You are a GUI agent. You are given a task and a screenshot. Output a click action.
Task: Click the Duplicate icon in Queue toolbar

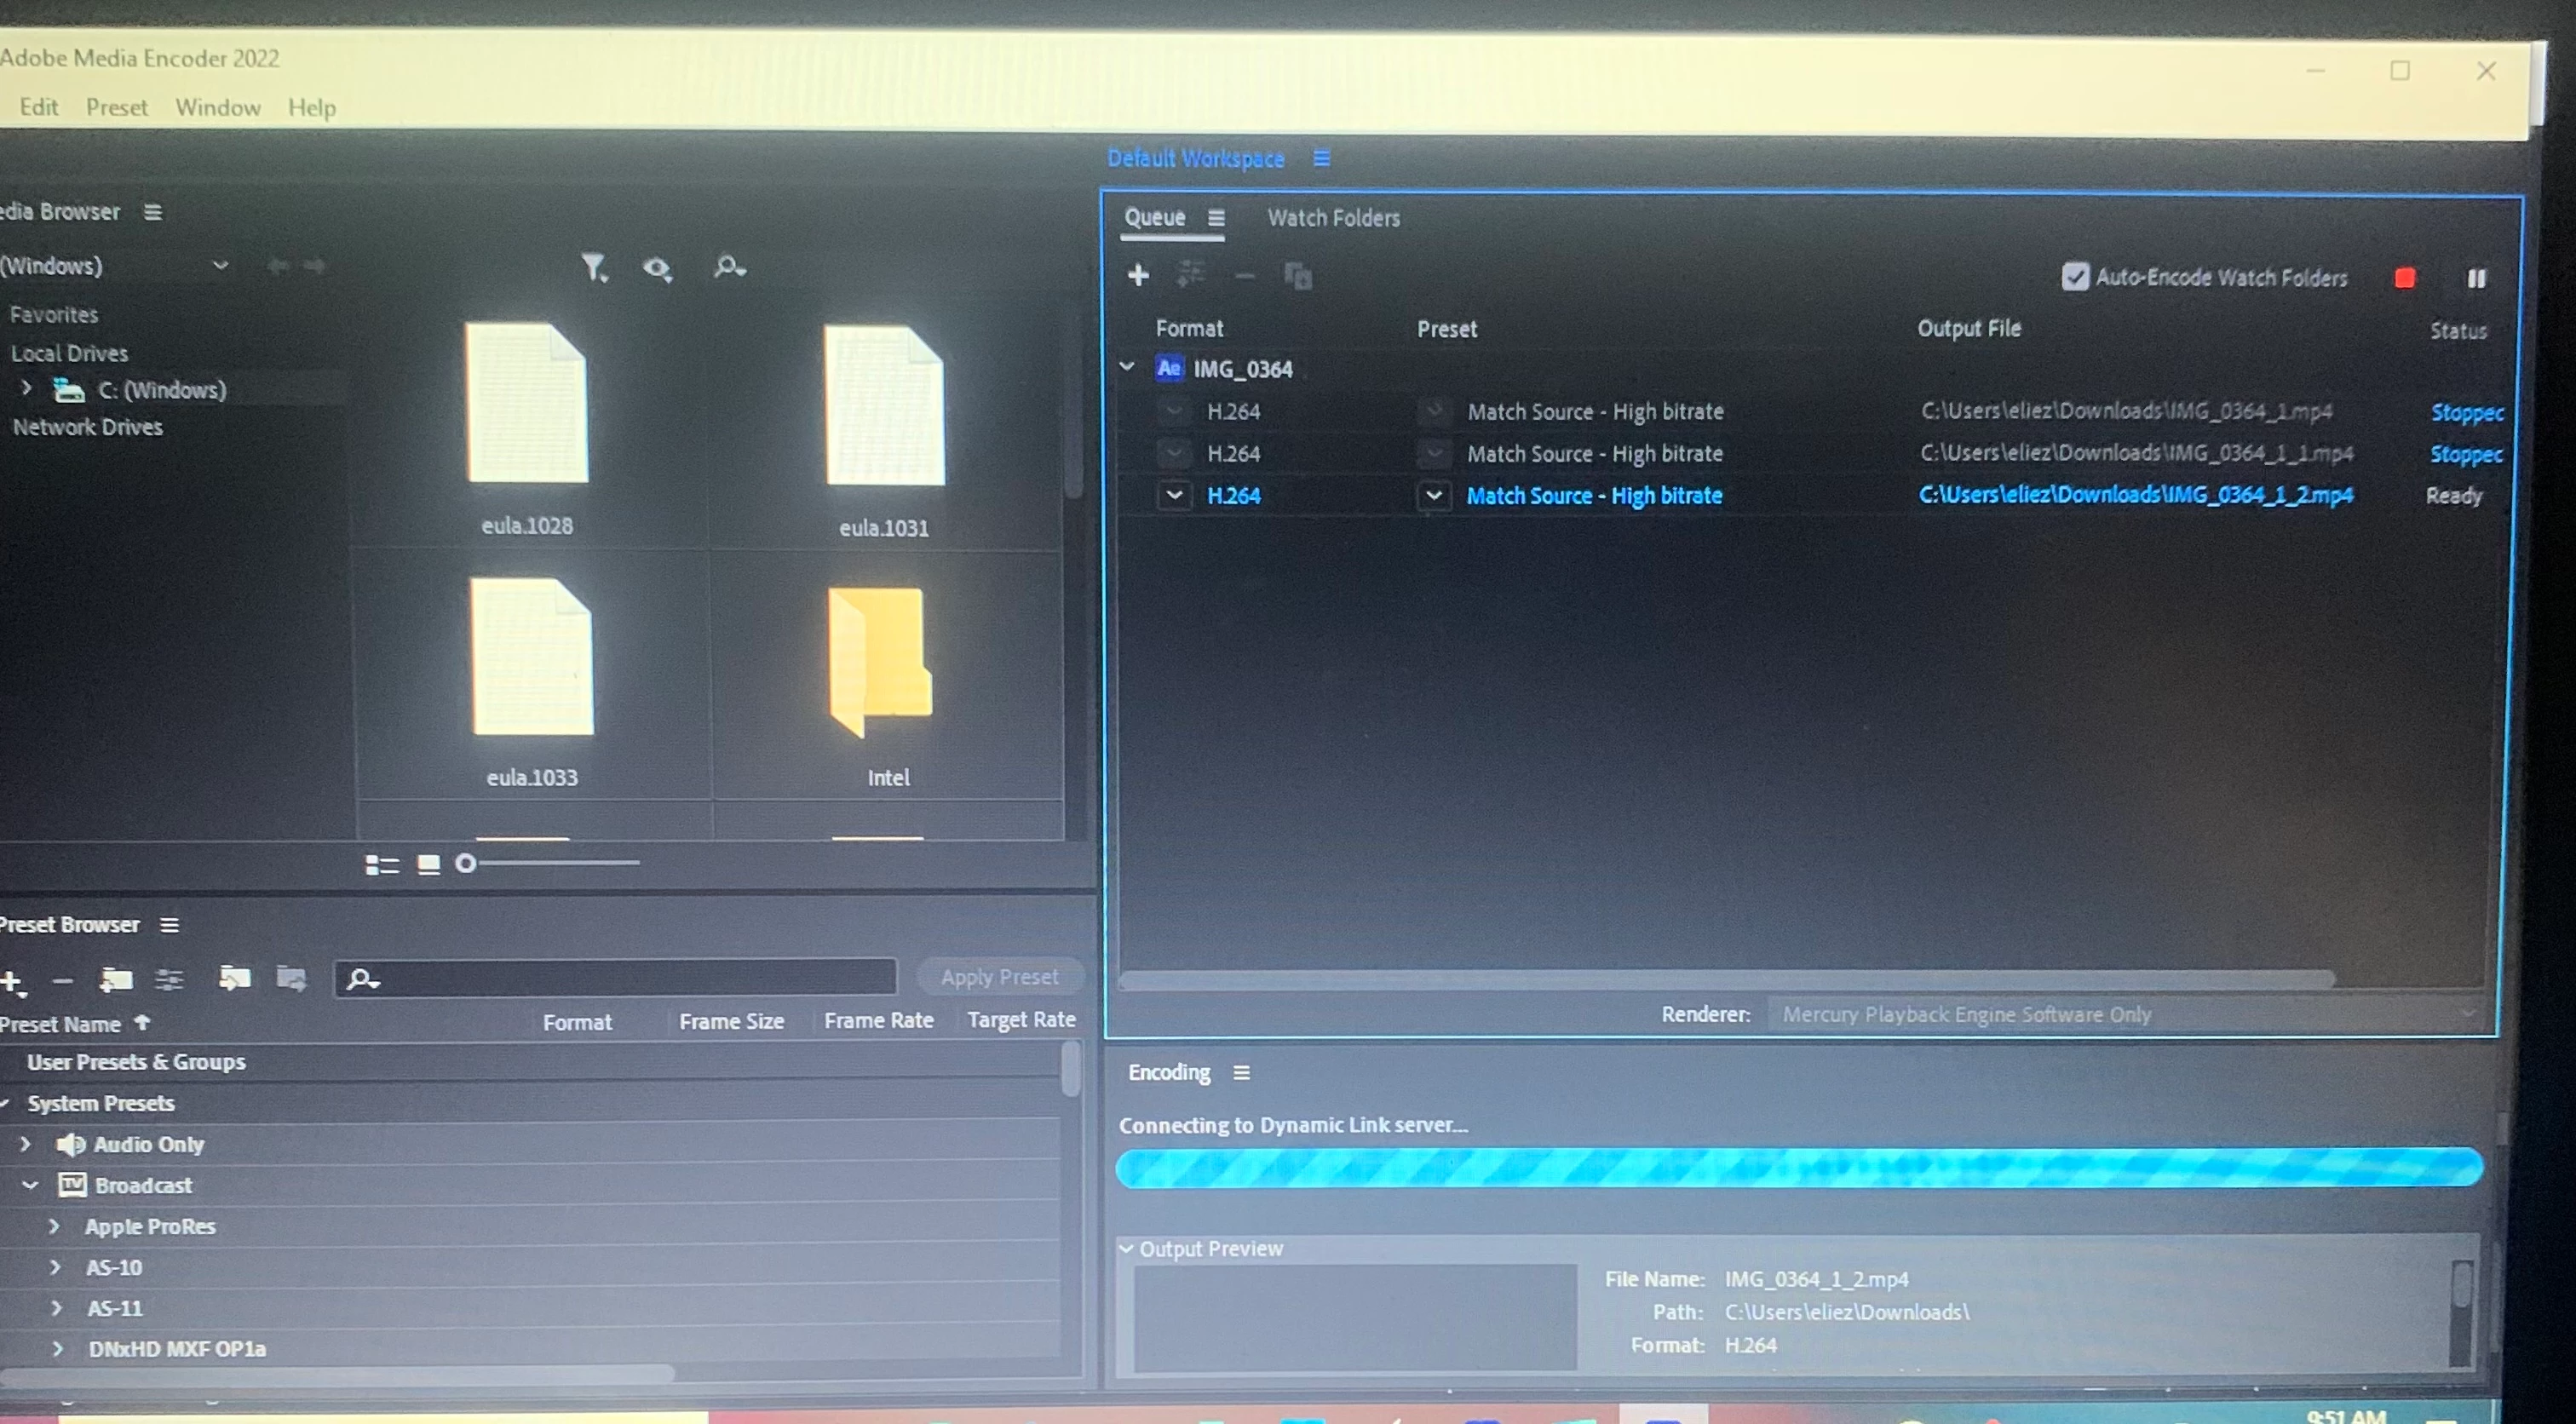click(1298, 276)
